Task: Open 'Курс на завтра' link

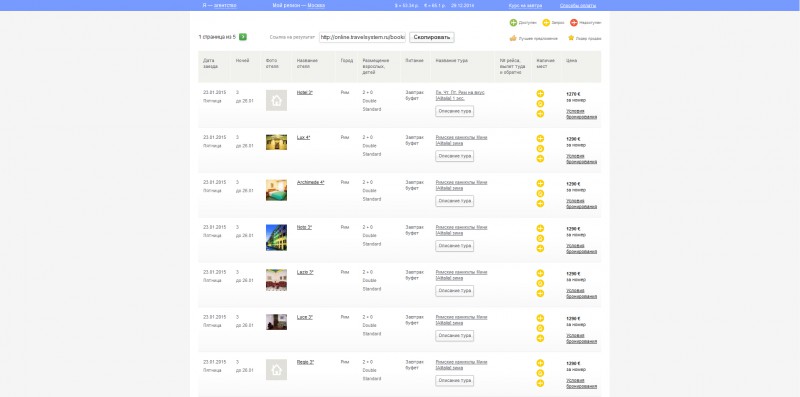Action: pos(526,5)
